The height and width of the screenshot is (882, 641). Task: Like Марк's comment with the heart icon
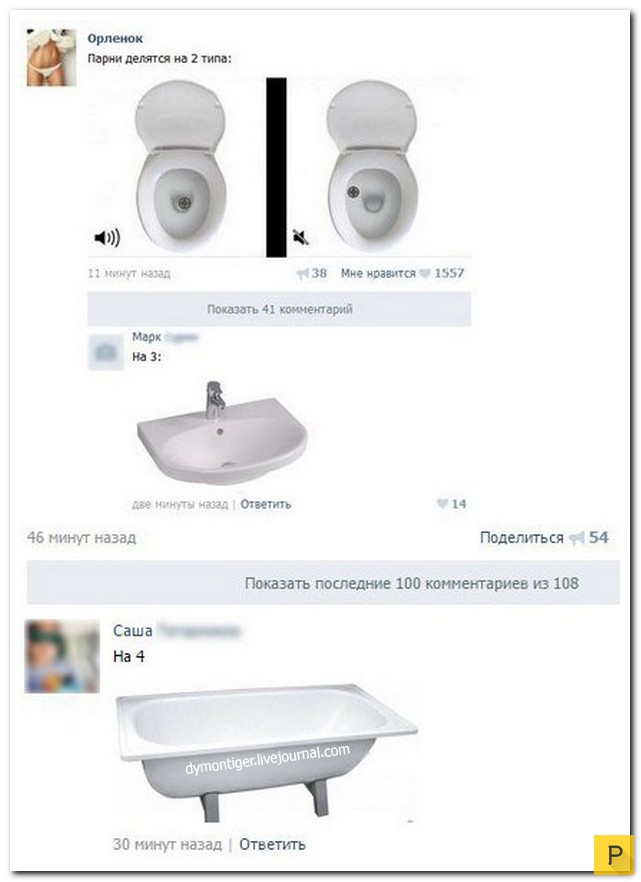442,503
